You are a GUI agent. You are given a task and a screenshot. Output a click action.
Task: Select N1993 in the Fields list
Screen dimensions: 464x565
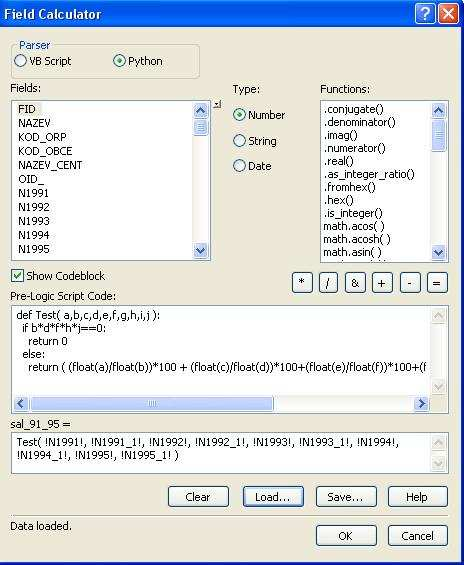point(34,221)
